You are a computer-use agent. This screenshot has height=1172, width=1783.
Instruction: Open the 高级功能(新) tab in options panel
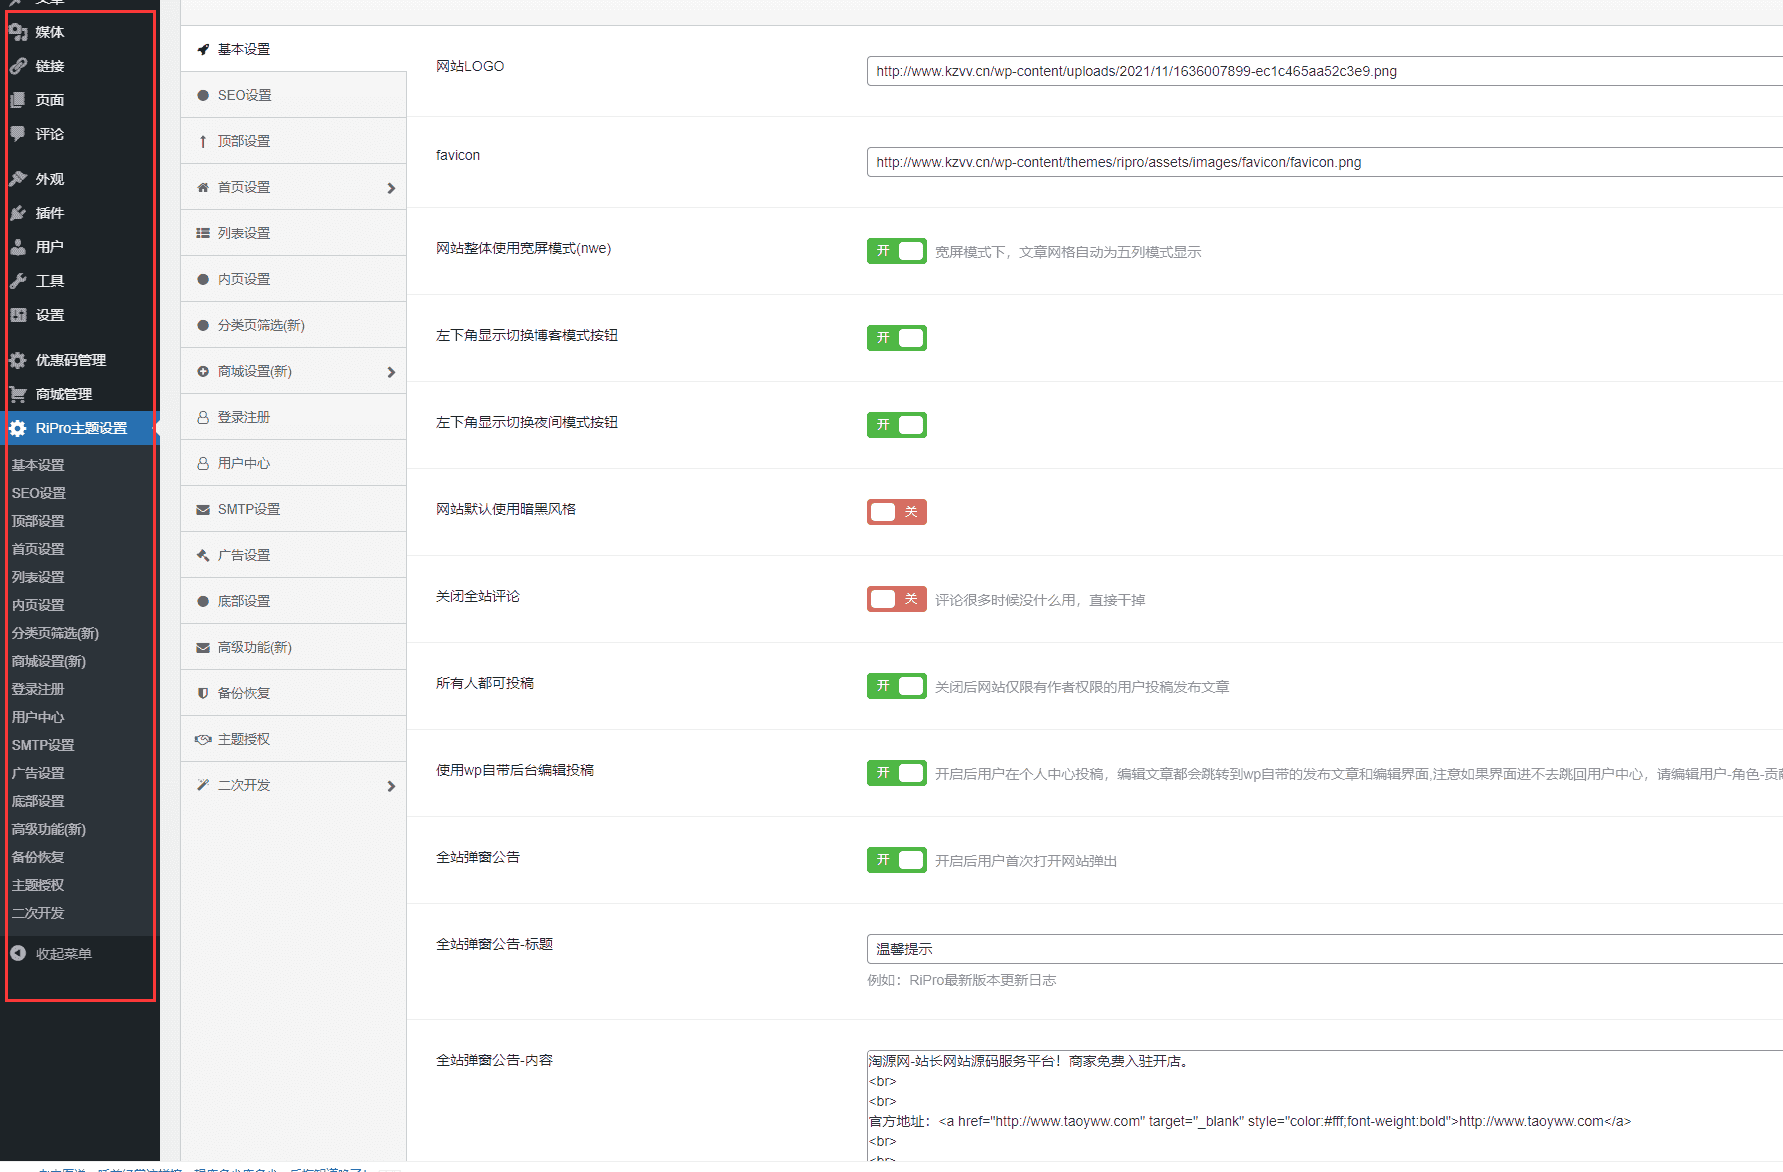(x=293, y=647)
